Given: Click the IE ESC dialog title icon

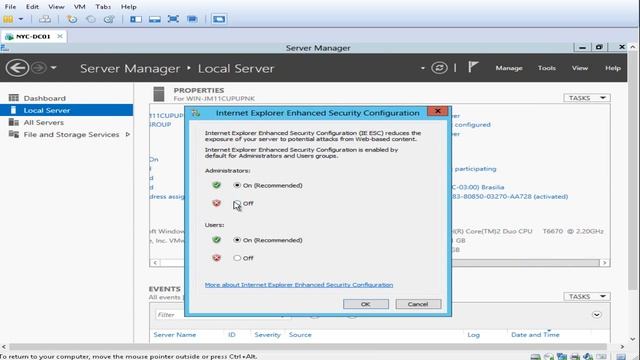Looking at the screenshot, I should [x=196, y=113].
